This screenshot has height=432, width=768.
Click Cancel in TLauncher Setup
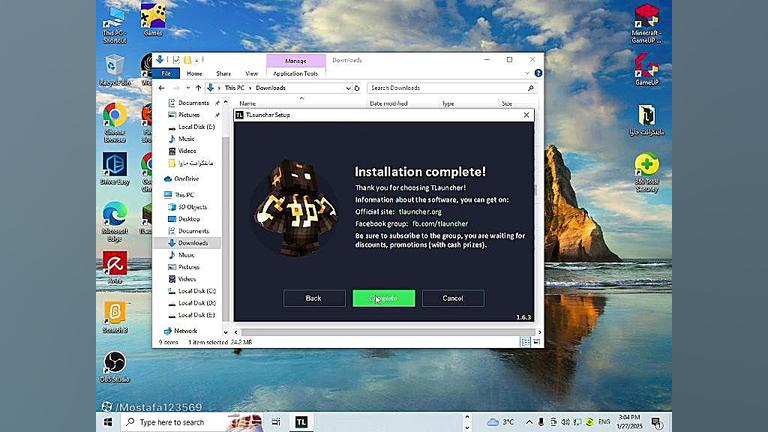453,298
